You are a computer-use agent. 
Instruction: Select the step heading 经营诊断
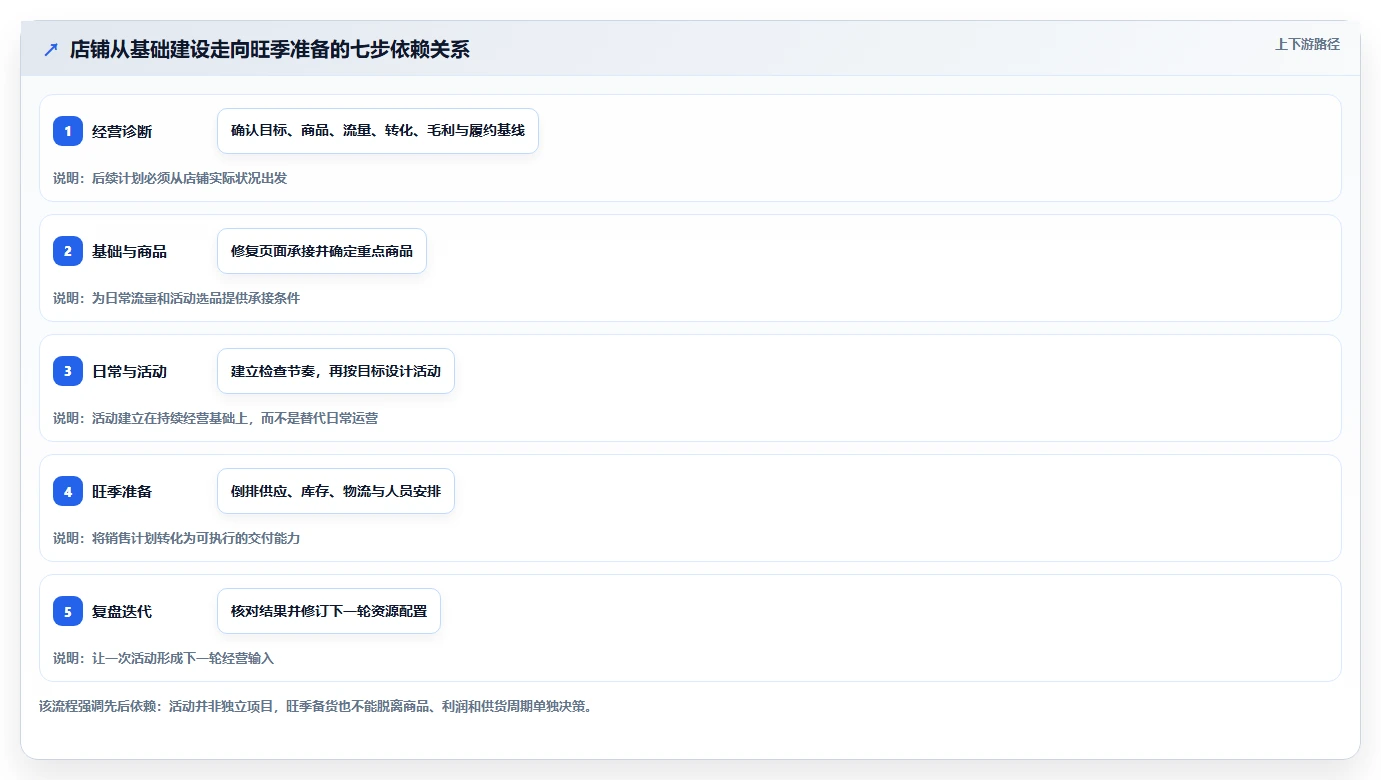click(122, 131)
